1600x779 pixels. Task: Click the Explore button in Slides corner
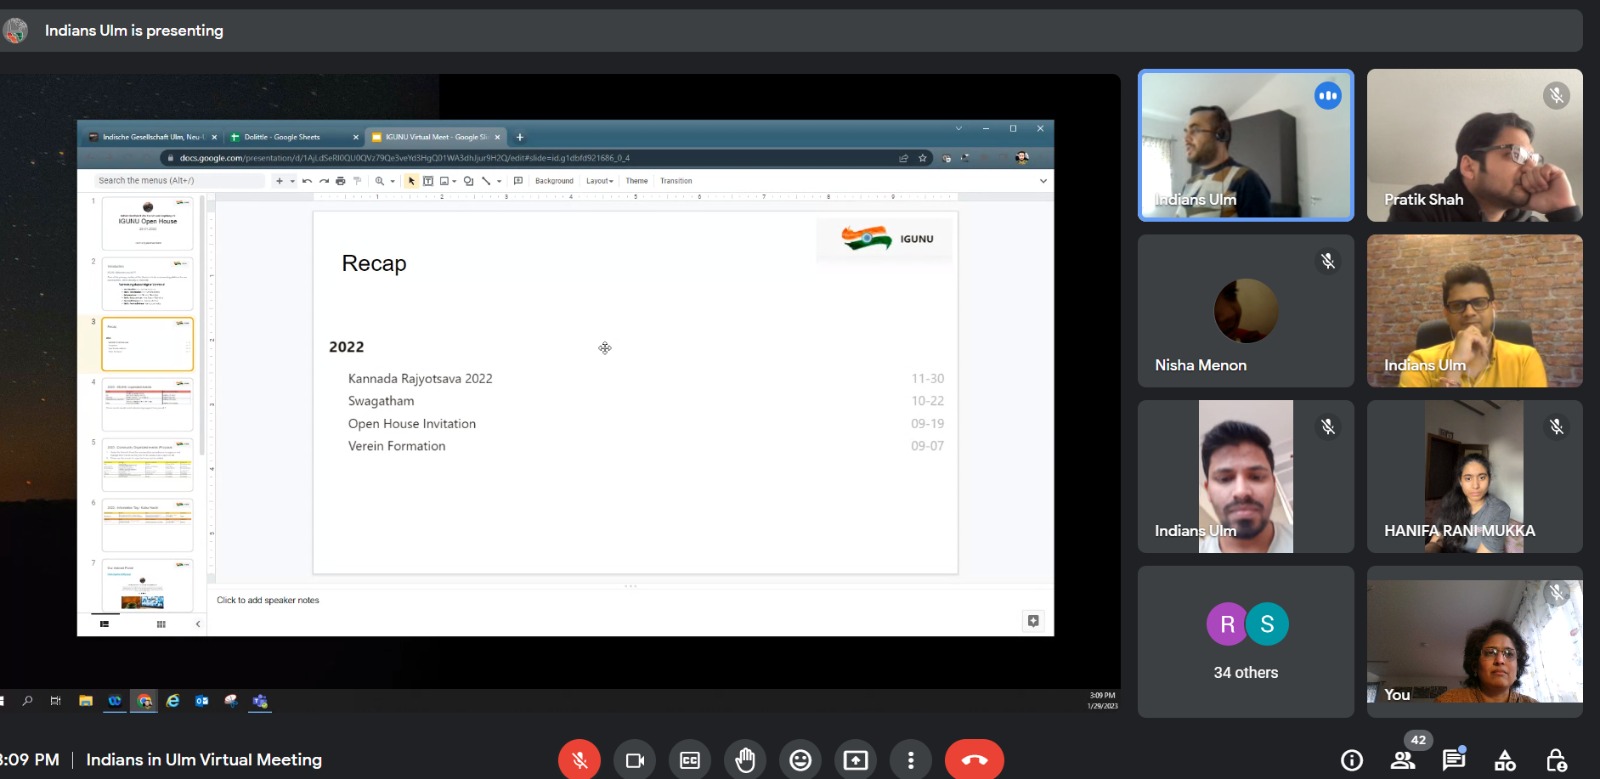click(1033, 621)
